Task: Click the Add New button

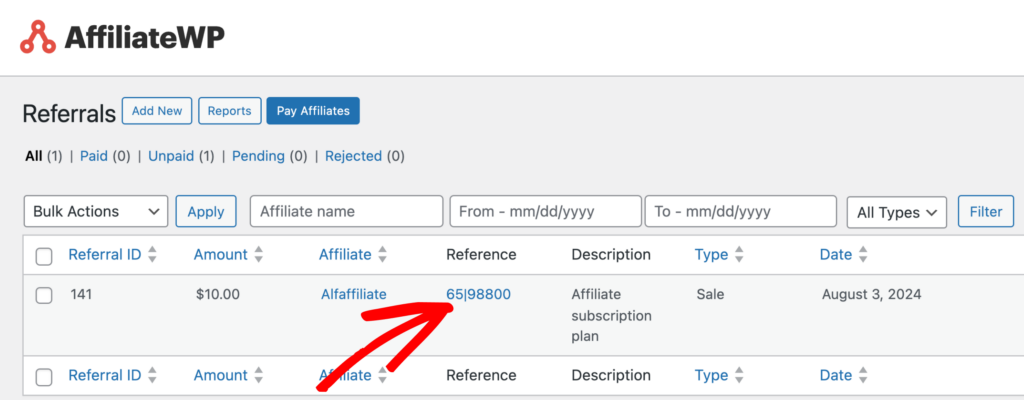Action: [x=157, y=111]
